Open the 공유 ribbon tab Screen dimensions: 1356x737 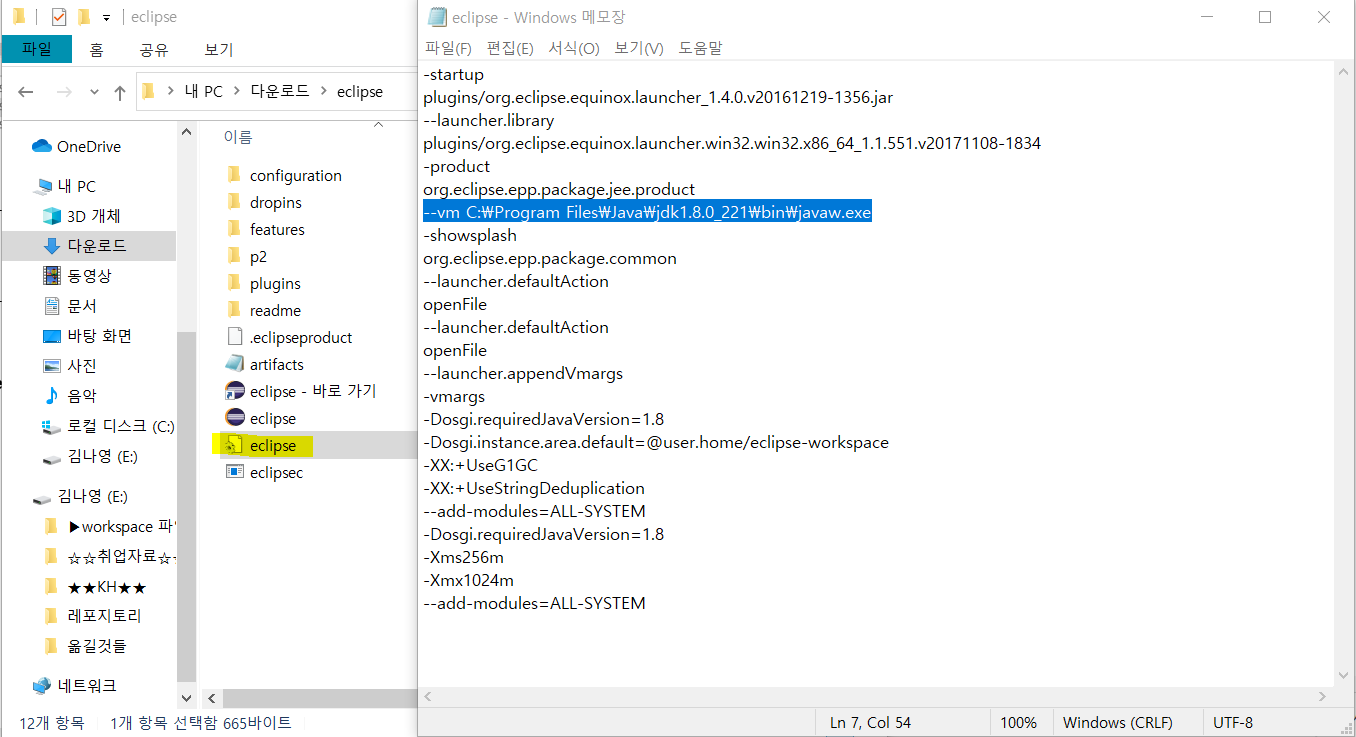coord(154,49)
